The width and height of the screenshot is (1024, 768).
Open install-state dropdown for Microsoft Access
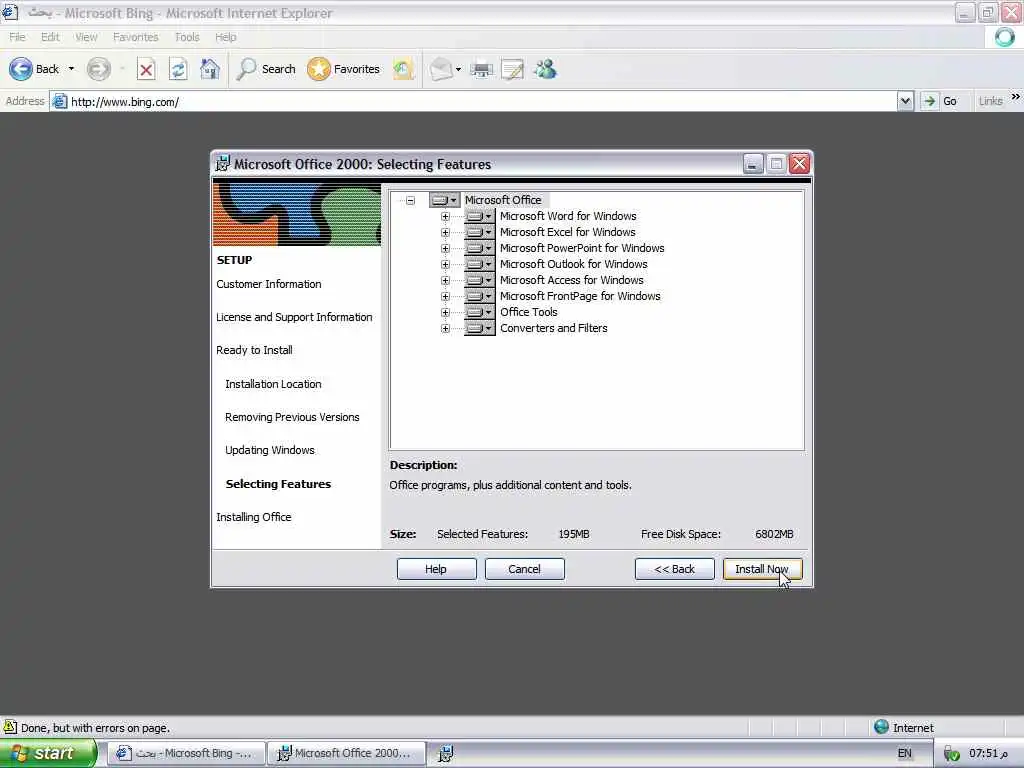[x=480, y=280]
